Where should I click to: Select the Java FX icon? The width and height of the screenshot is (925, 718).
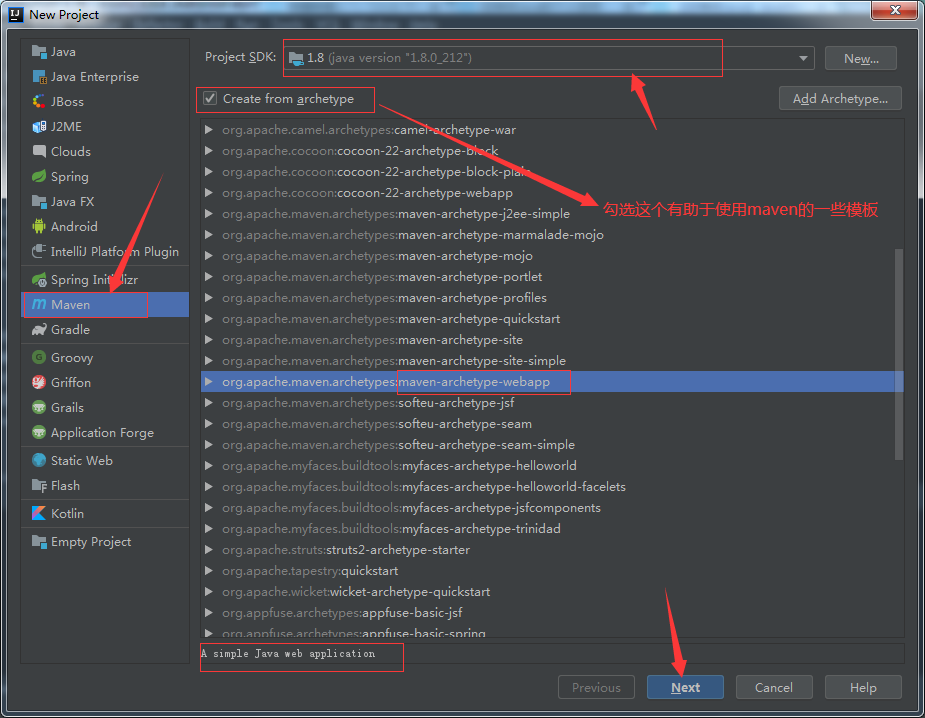[x=39, y=202]
